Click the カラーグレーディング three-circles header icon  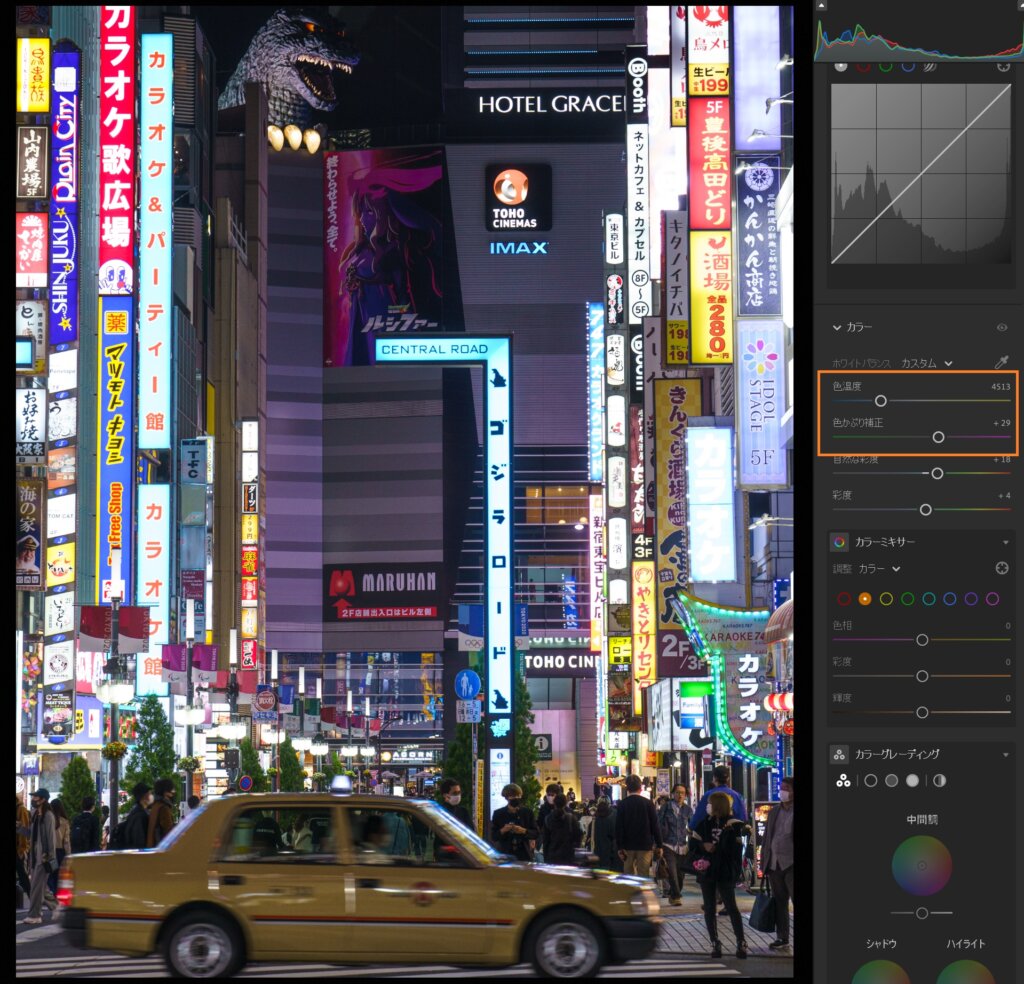click(839, 755)
